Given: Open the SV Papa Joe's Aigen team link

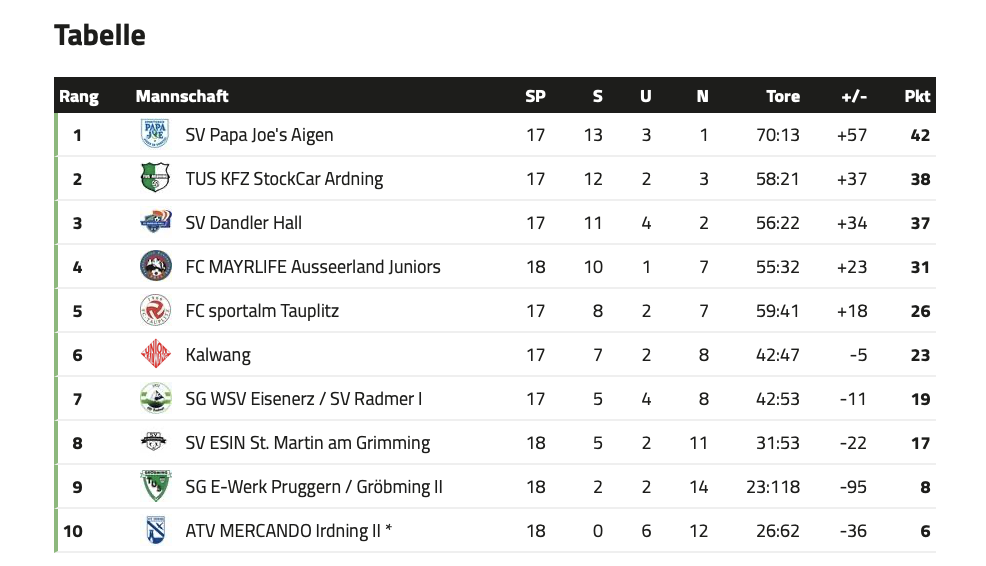Looking at the screenshot, I should pos(259,135).
